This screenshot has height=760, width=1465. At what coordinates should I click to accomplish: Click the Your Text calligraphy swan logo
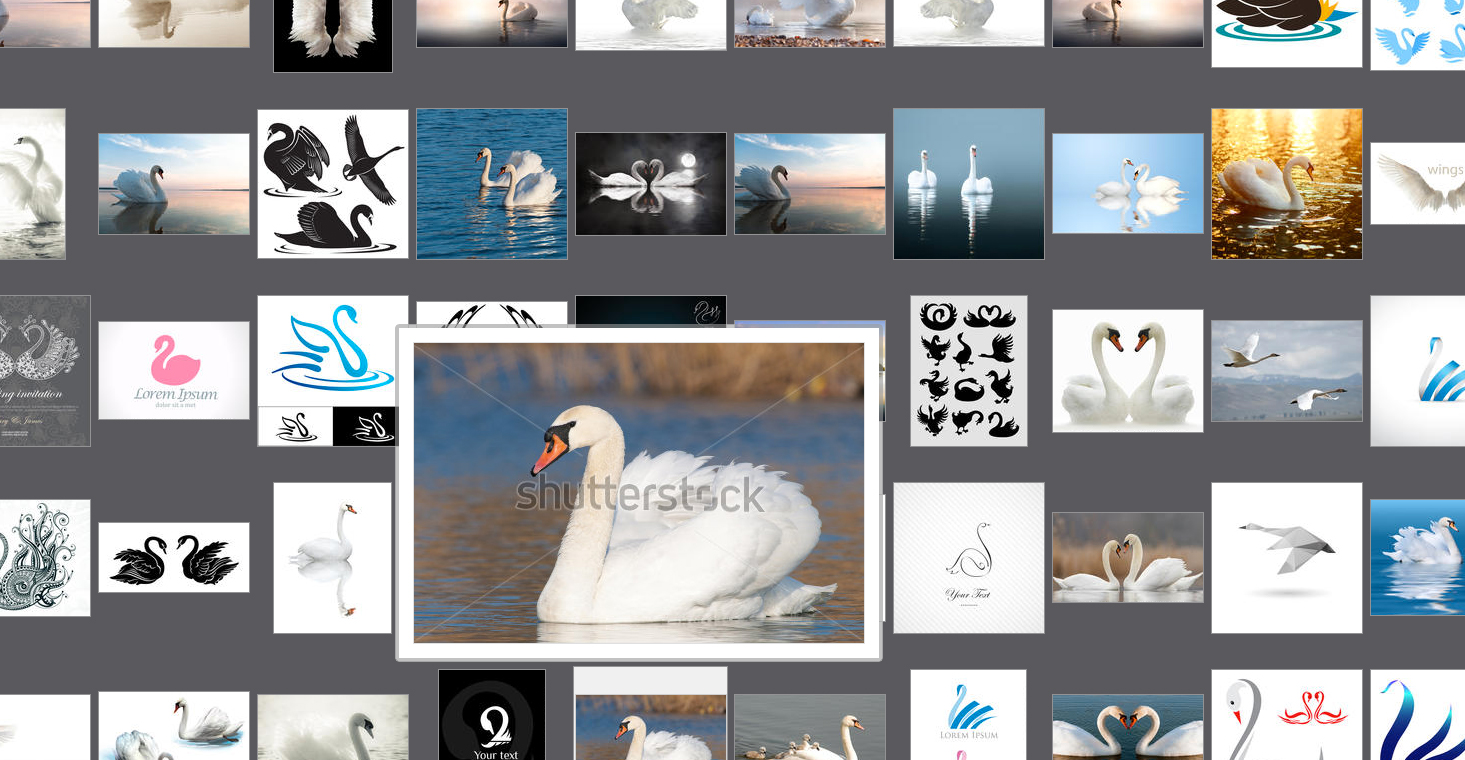[968, 557]
